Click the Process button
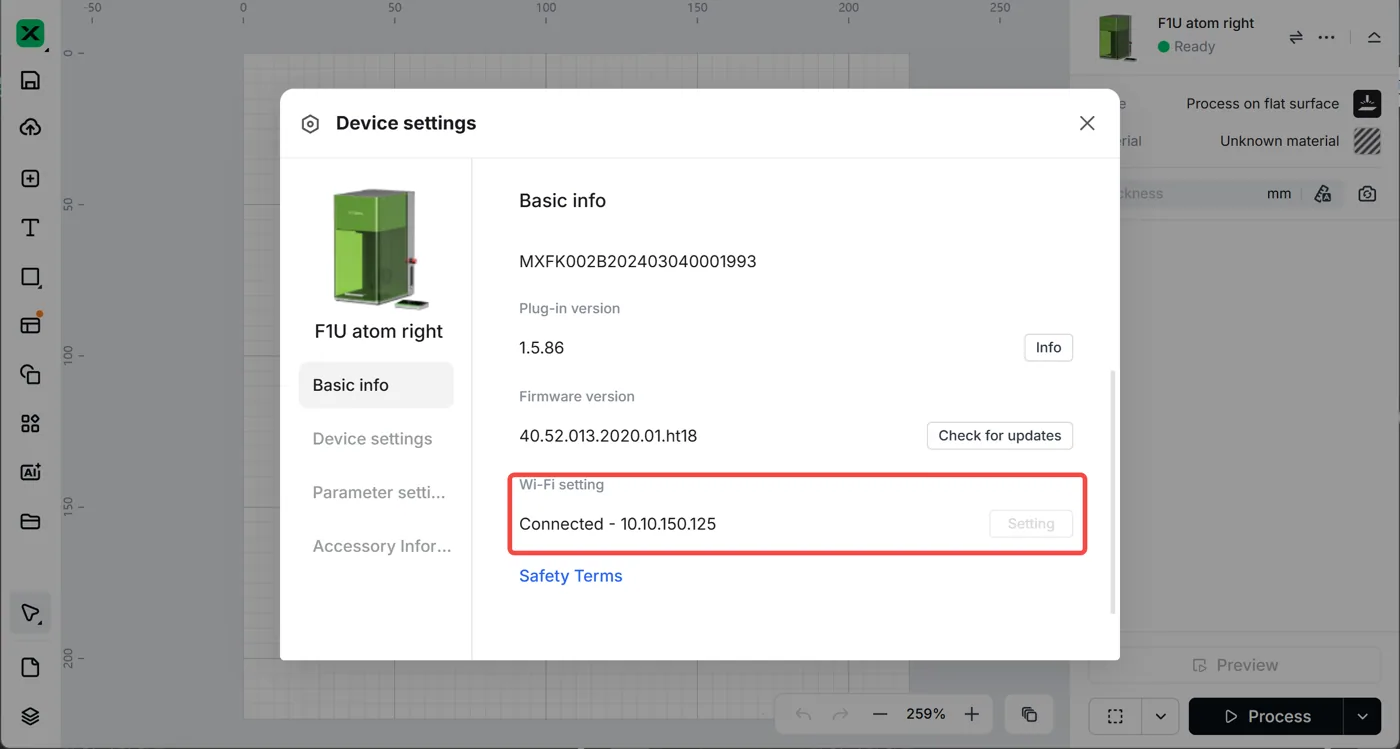Screen dimensions: 1400x749 point(1266,716)
